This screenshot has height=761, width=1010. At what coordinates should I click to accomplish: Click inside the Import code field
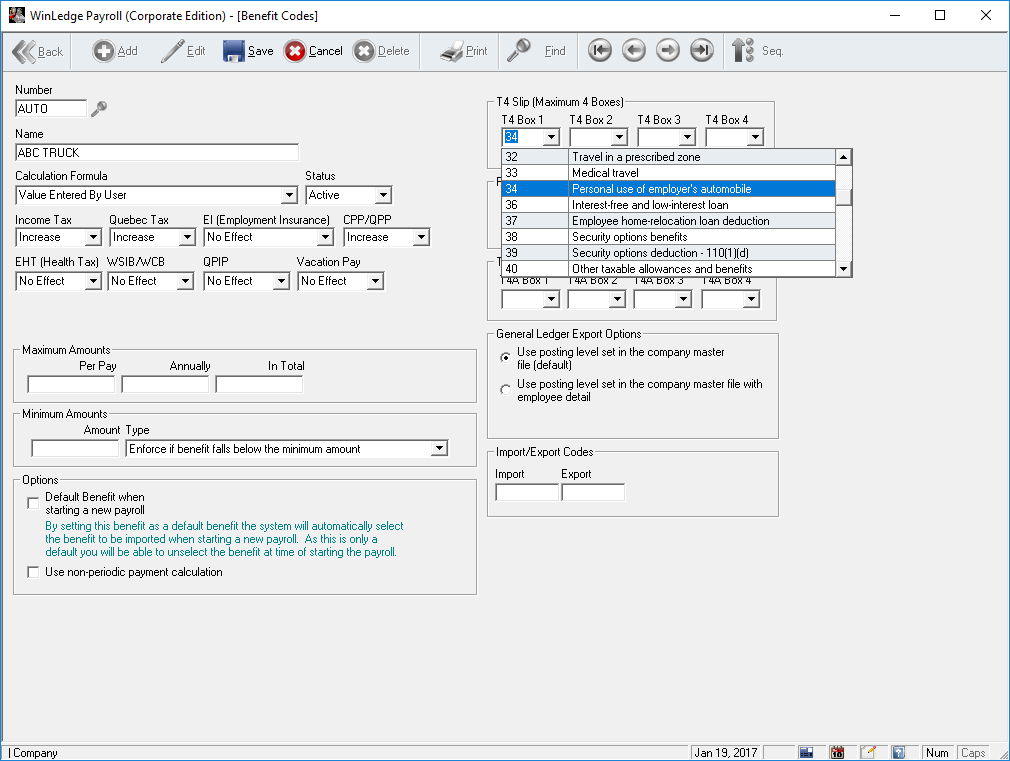pyautogui.click(x=527, y=491)
